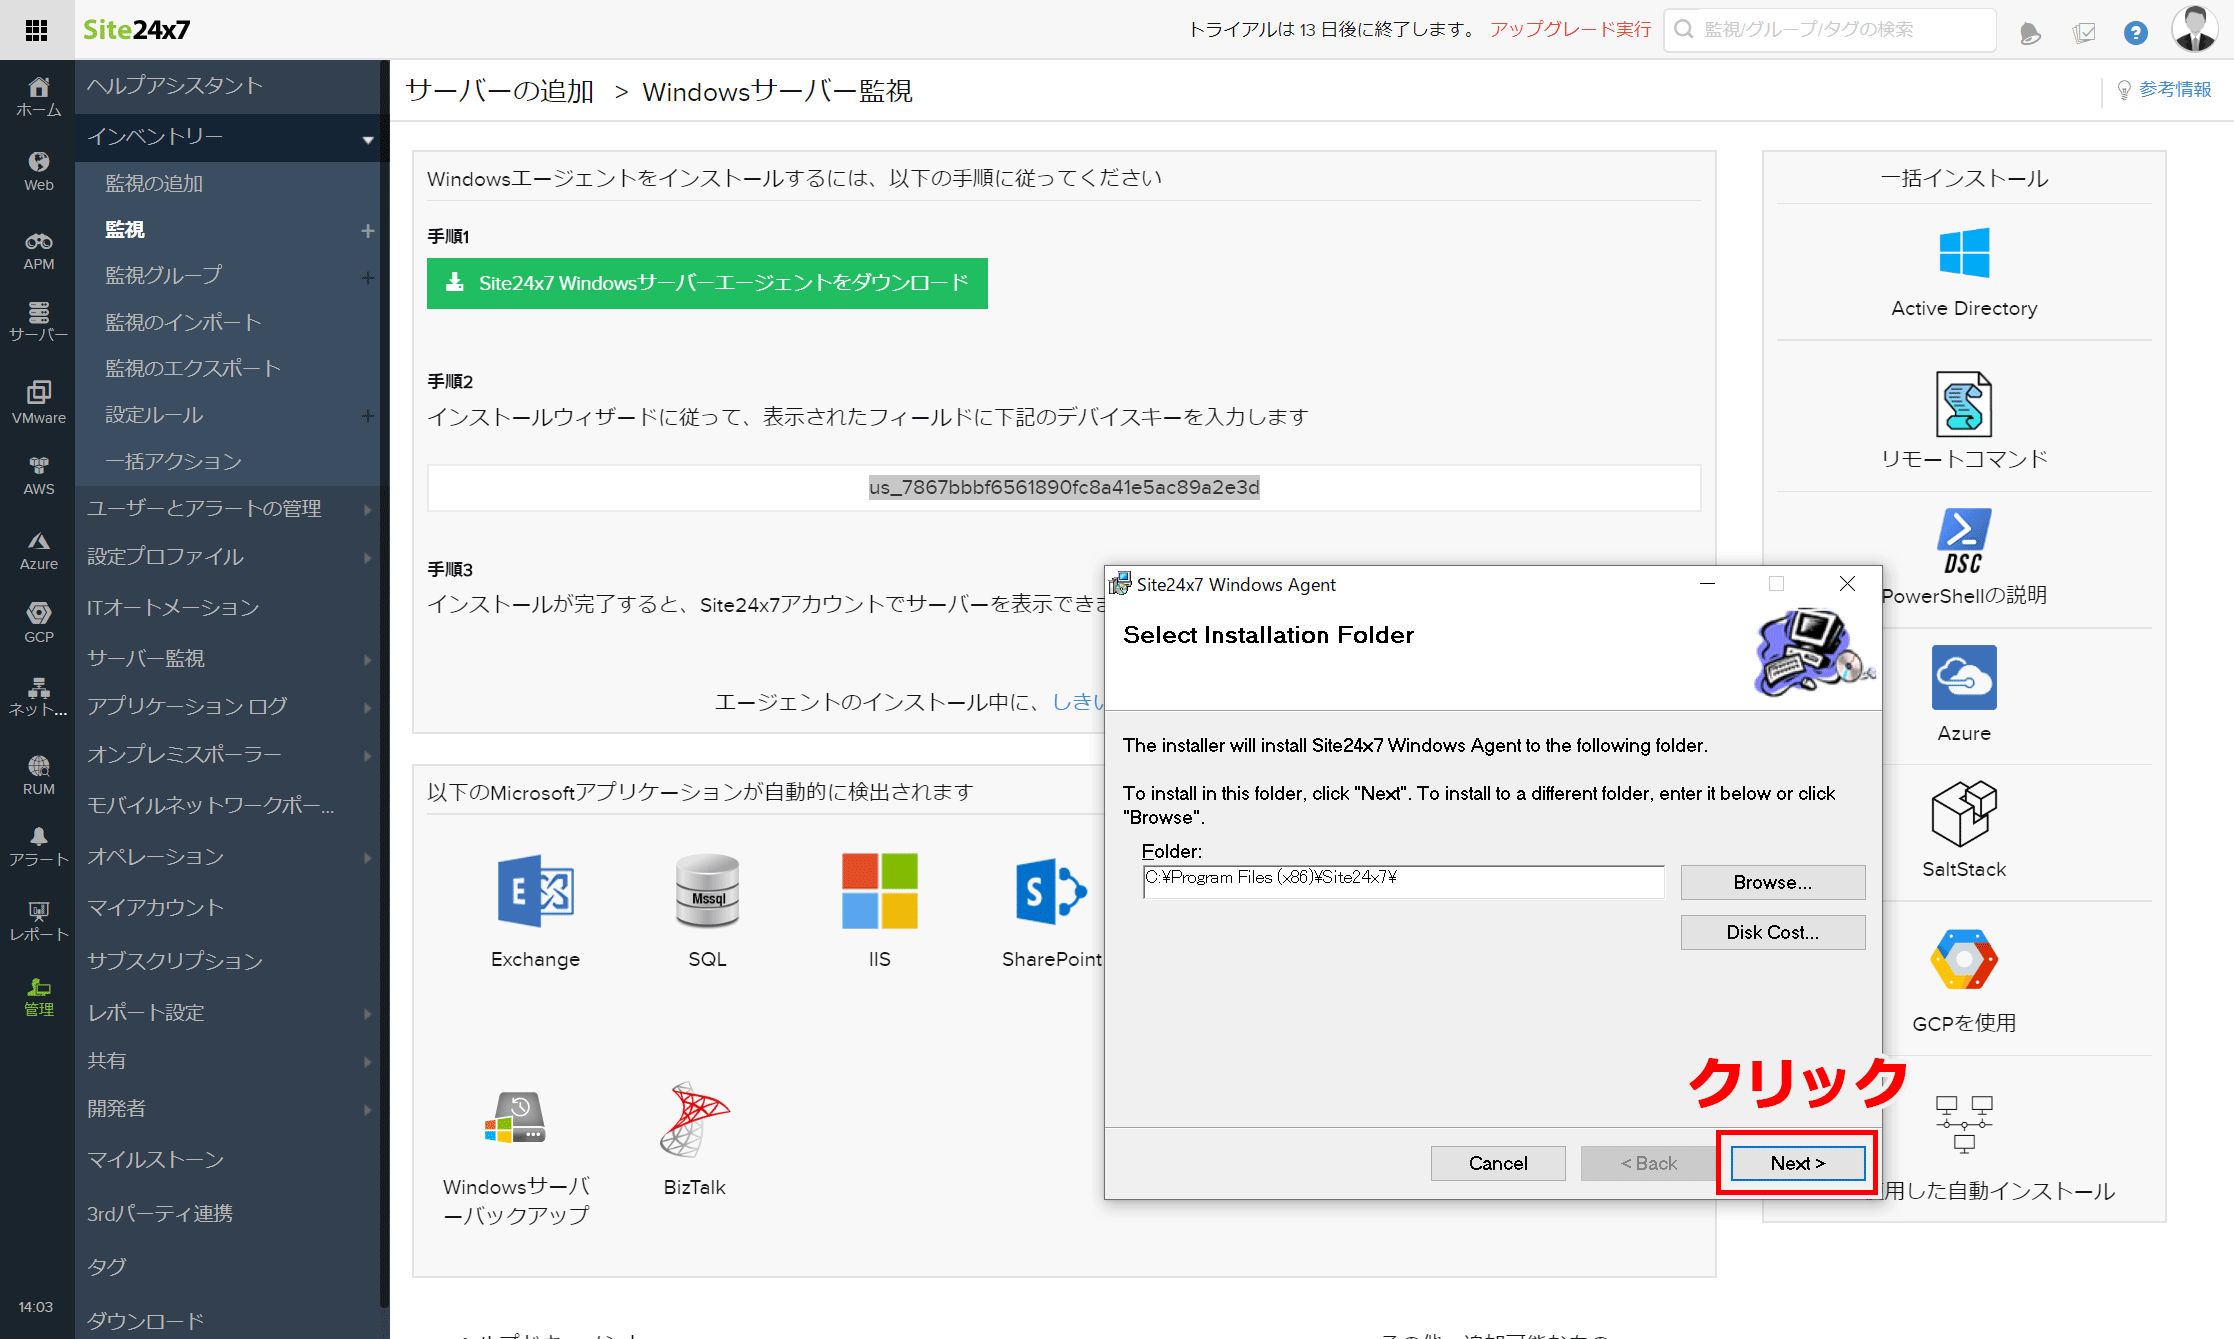Open 監視のエクスポート menu item

tap(193, 368)
